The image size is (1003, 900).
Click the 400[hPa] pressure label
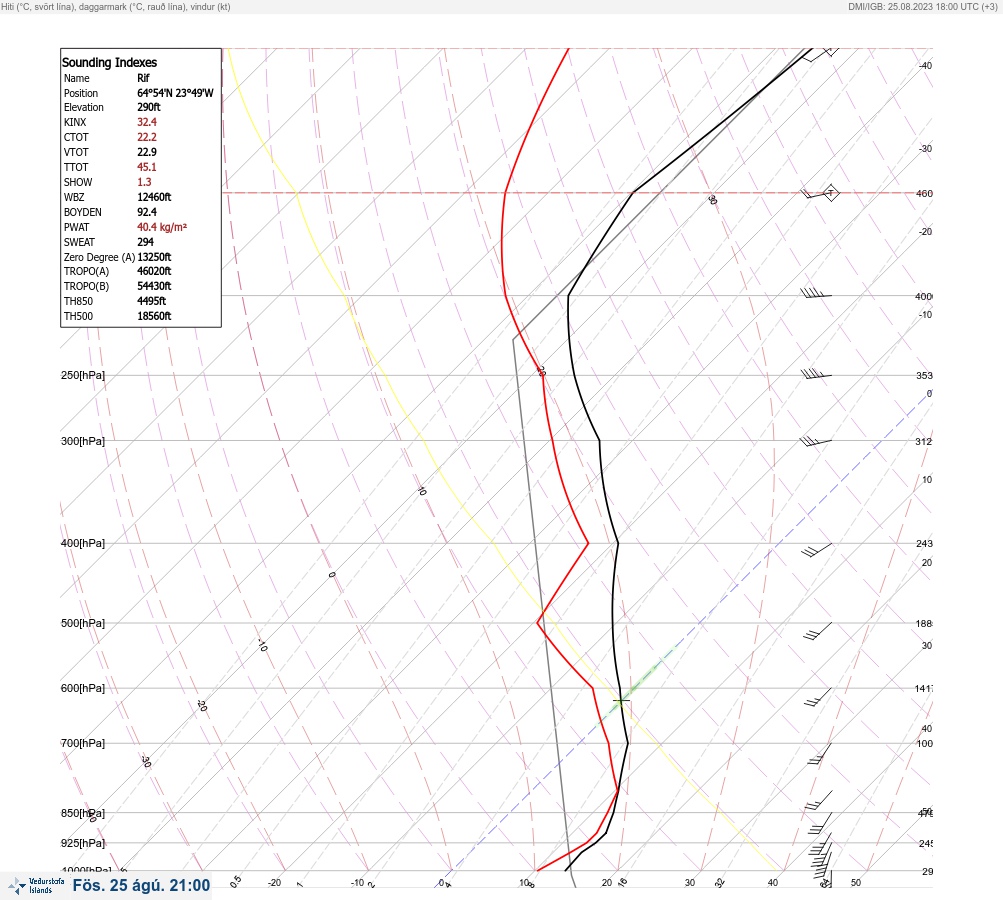pyautogui.click(x=83, y=544)
